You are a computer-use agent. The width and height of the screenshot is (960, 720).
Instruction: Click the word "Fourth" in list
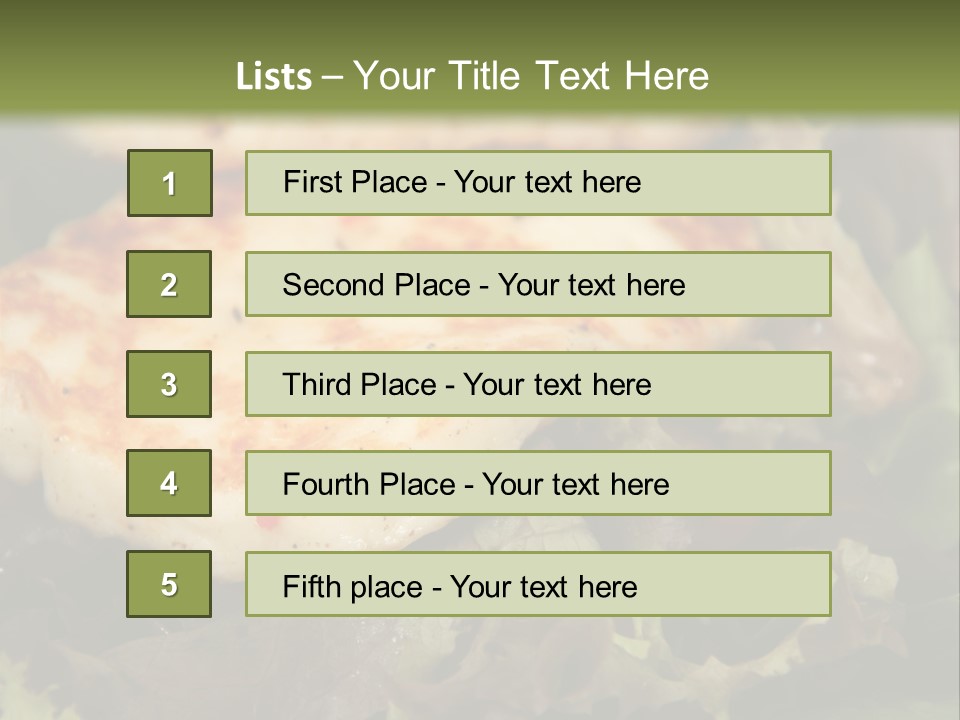pyautogui.click(x=325, y=484)
